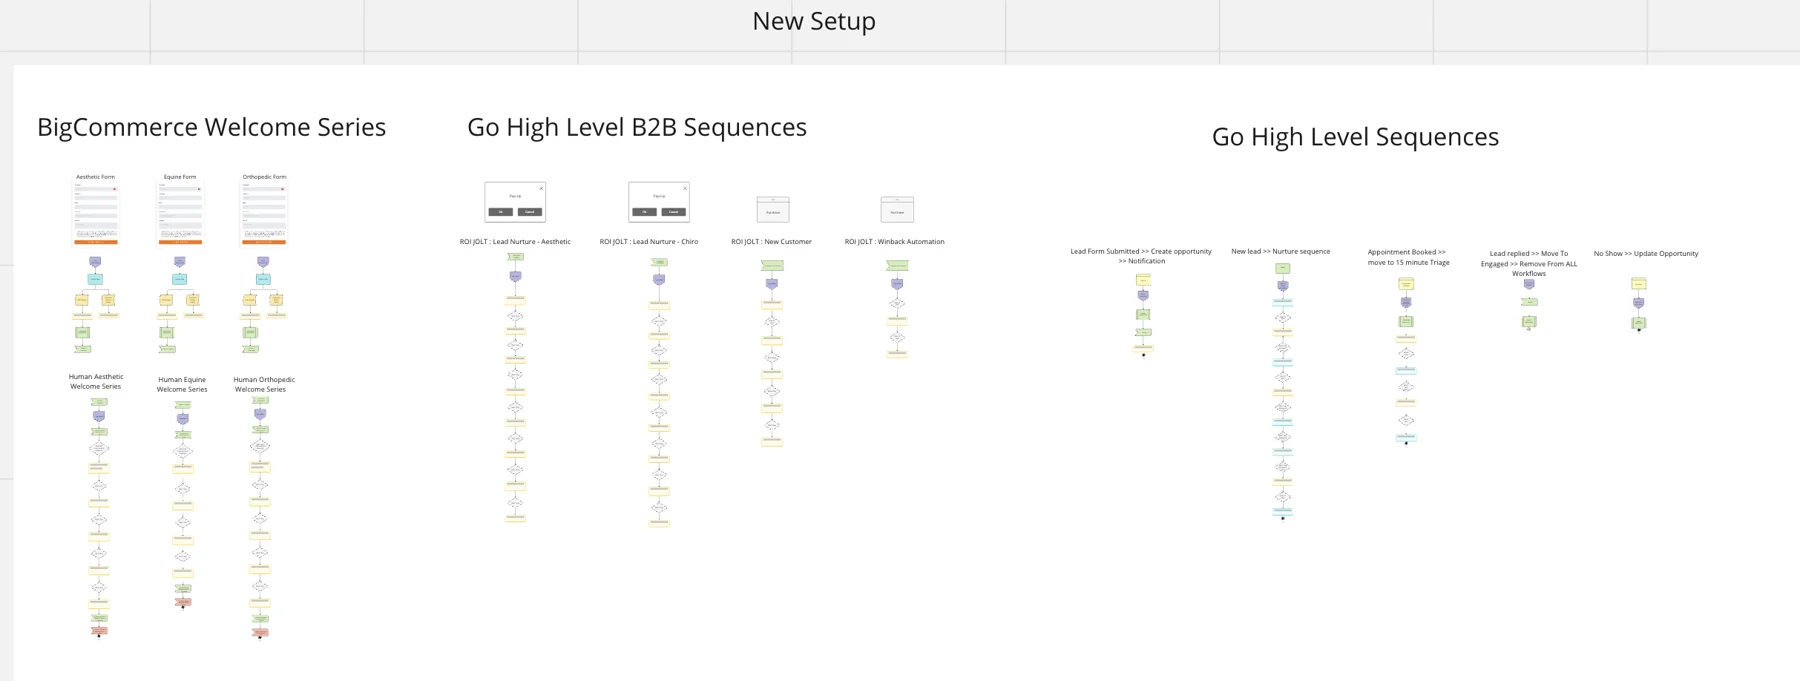Click the New Setup board heading
1800x681 pixels.
coord(814,21)
